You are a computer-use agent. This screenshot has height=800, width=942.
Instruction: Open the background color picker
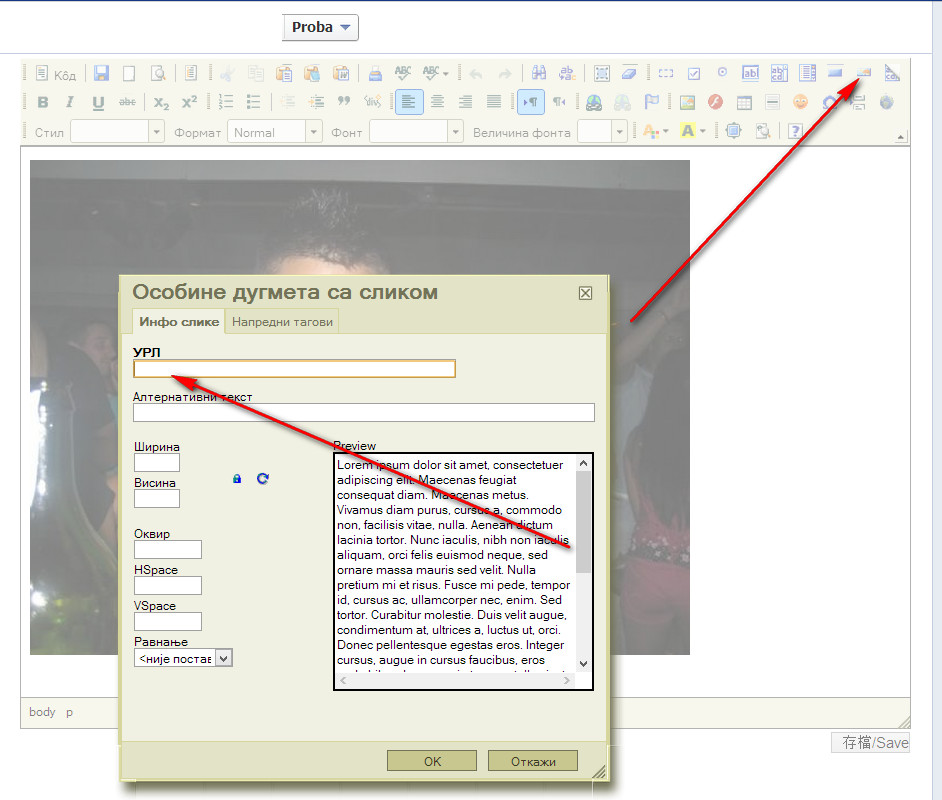[x=693, y=131]
